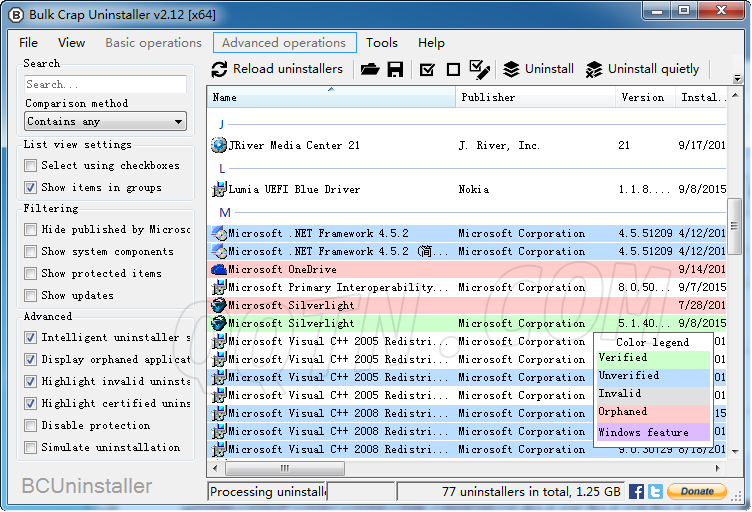Uncheck Show items in groups
This screenshot has width=752, height=512.
[x=31, y=188]
